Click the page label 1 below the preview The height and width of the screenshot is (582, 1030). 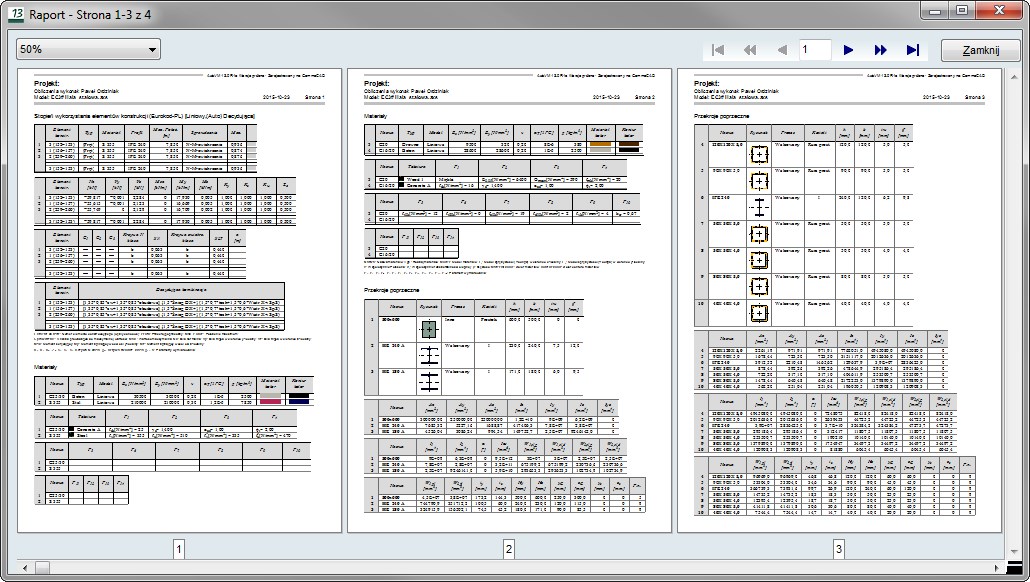[178, 548]
